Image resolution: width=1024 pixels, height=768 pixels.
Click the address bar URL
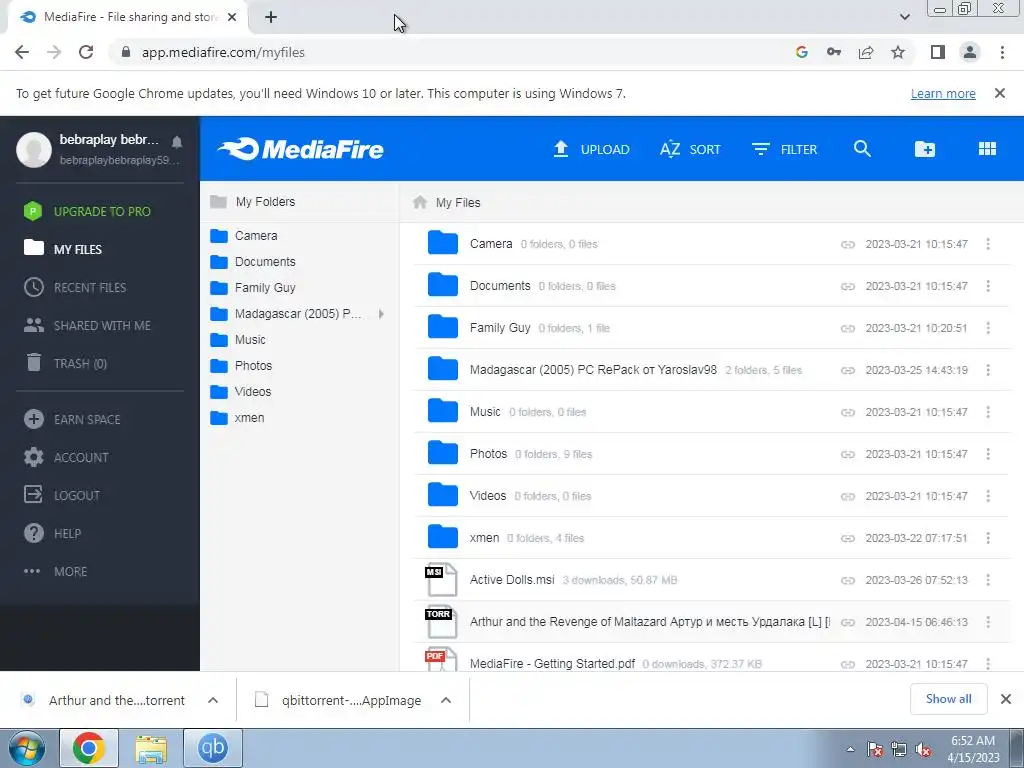coord(223,52)
